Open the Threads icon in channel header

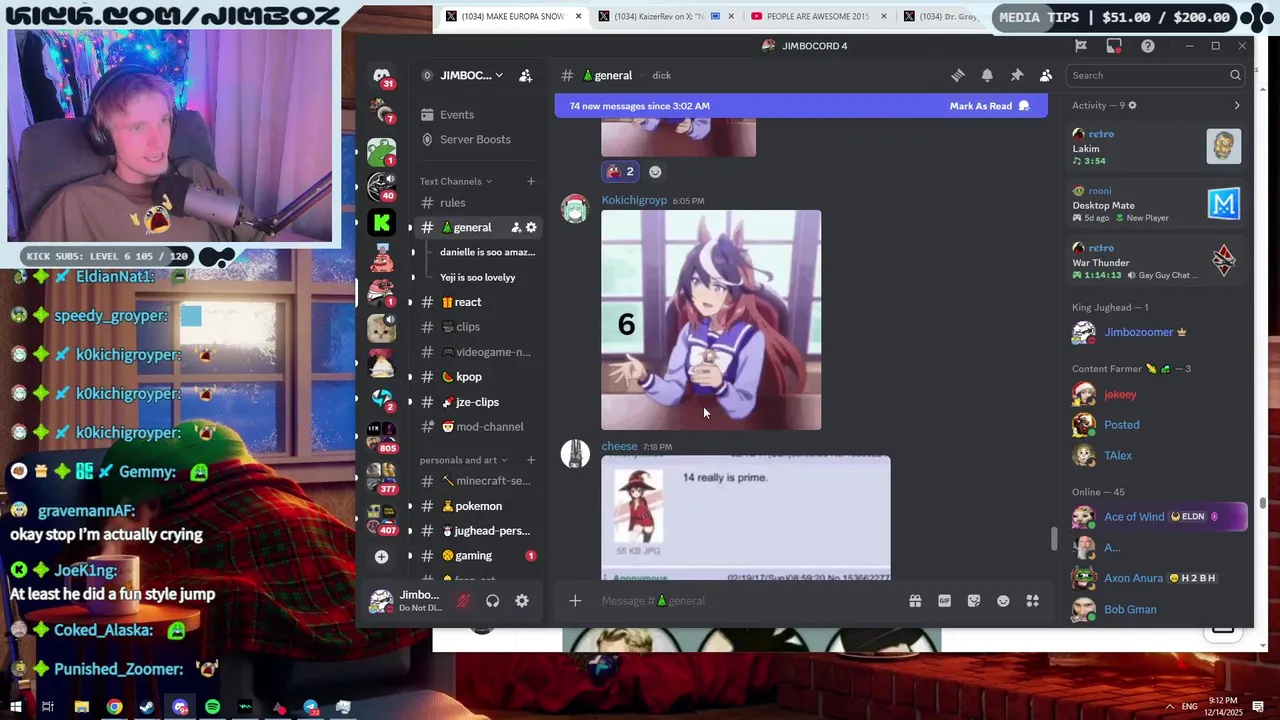pyautogui.click(x=958, y=76)
